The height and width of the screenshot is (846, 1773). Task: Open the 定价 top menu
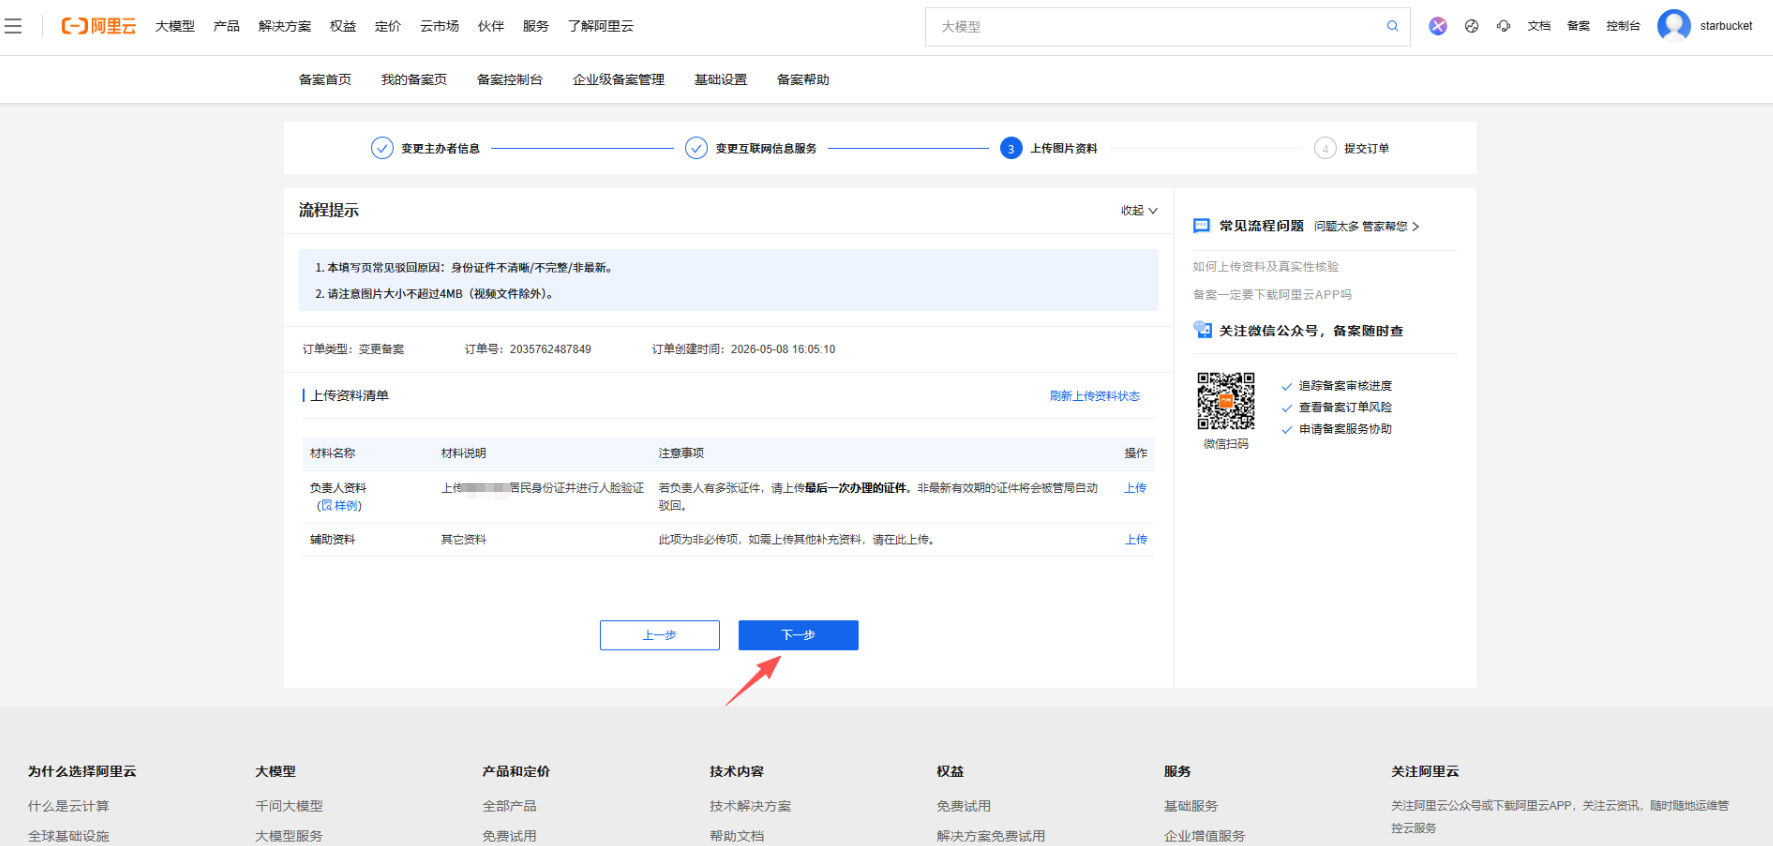pos(388,26)
